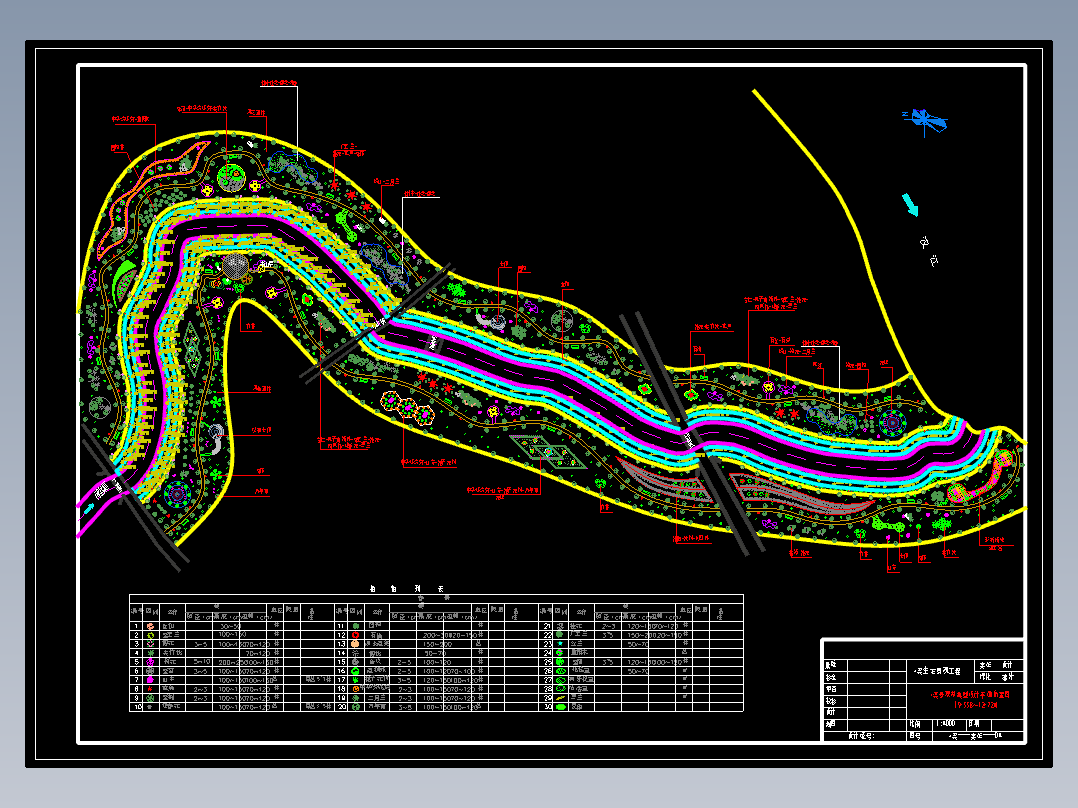Click the red drawing title text in title block

[970, 699]
